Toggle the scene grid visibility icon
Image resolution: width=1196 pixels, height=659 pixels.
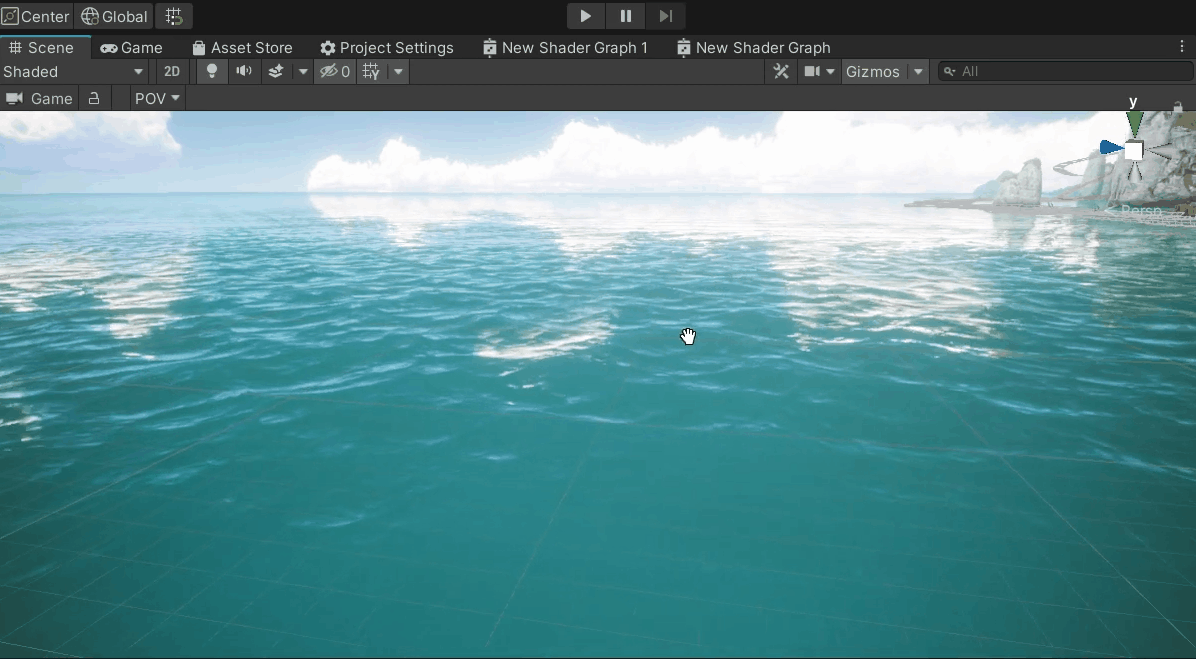(371, 71)
